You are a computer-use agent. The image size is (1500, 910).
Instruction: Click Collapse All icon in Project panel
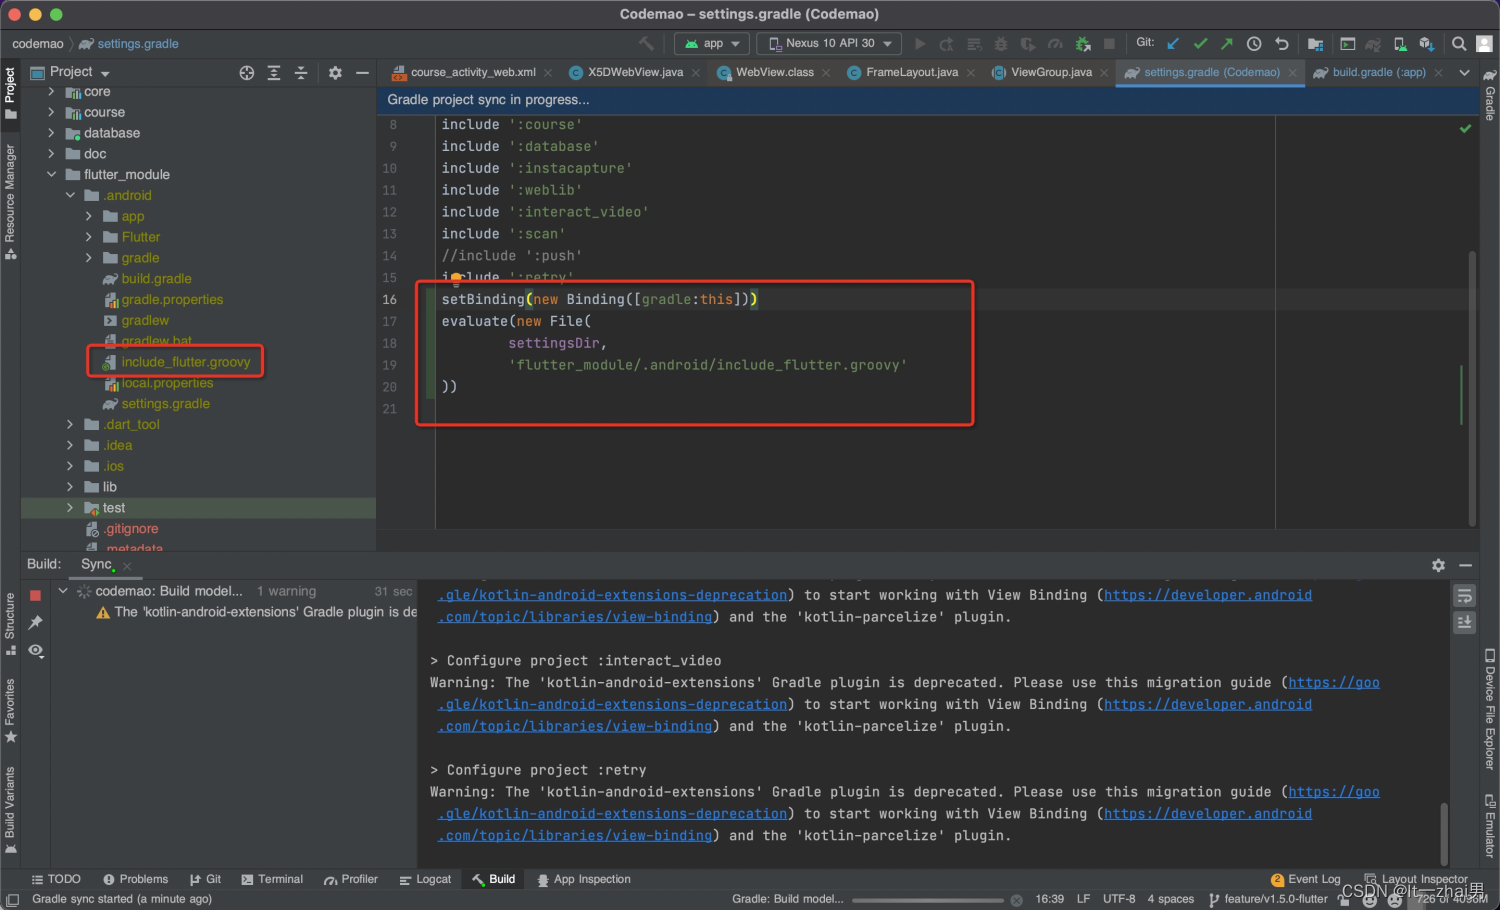pyautogui.click(x=301, y=73)
